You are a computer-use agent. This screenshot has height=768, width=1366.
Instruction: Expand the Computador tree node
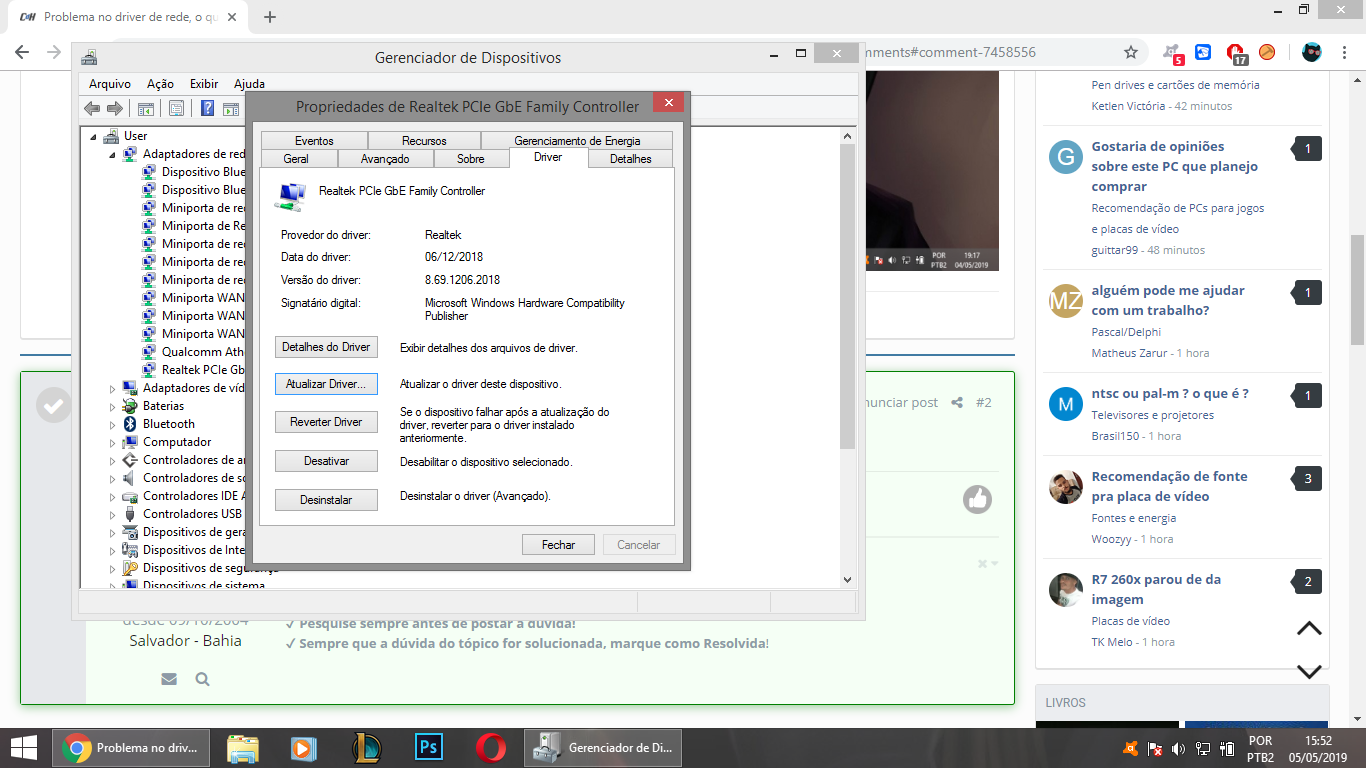click(112, 442)
